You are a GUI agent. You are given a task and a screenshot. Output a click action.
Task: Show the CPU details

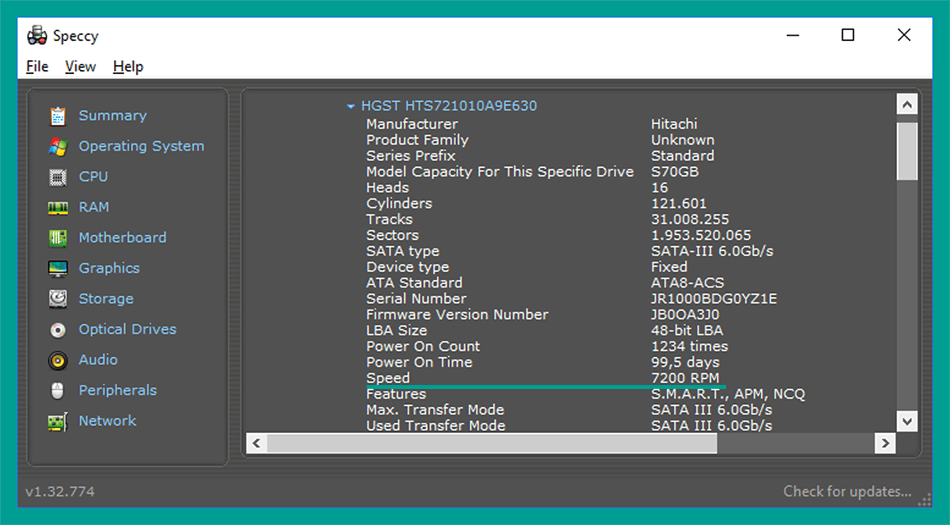[x=93, y=176]
